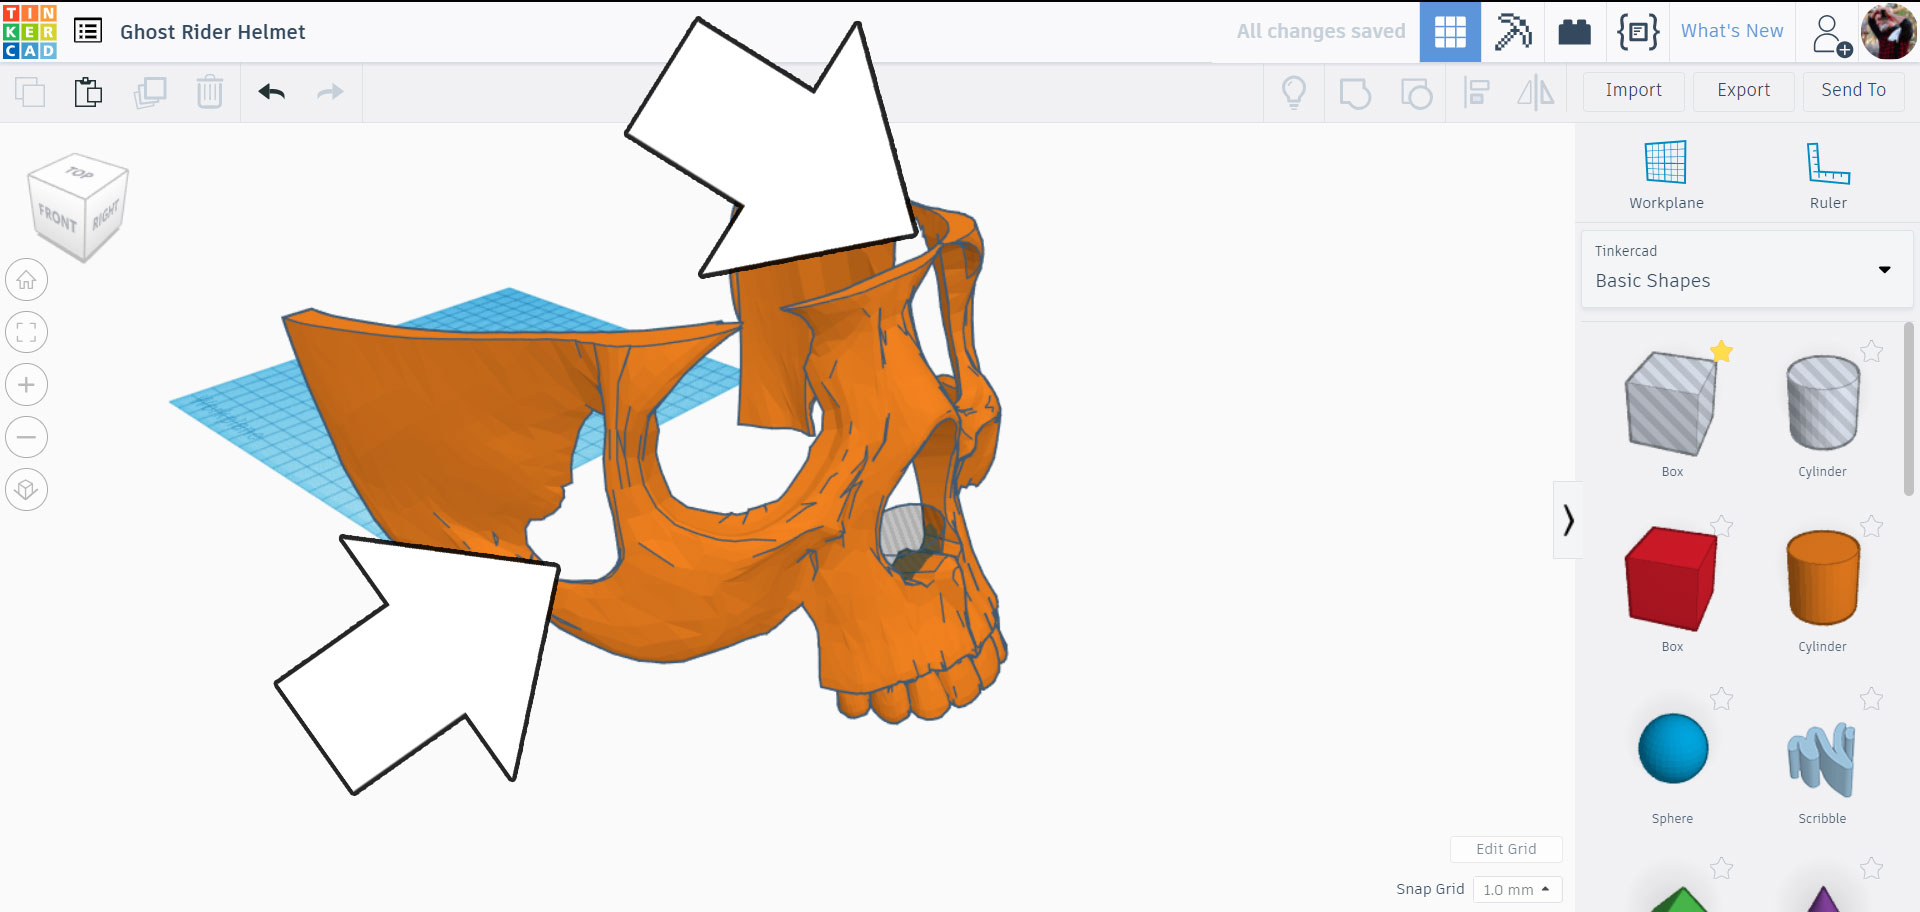
Task: Switch to orthographic view icon
Action: pos(27,490)
